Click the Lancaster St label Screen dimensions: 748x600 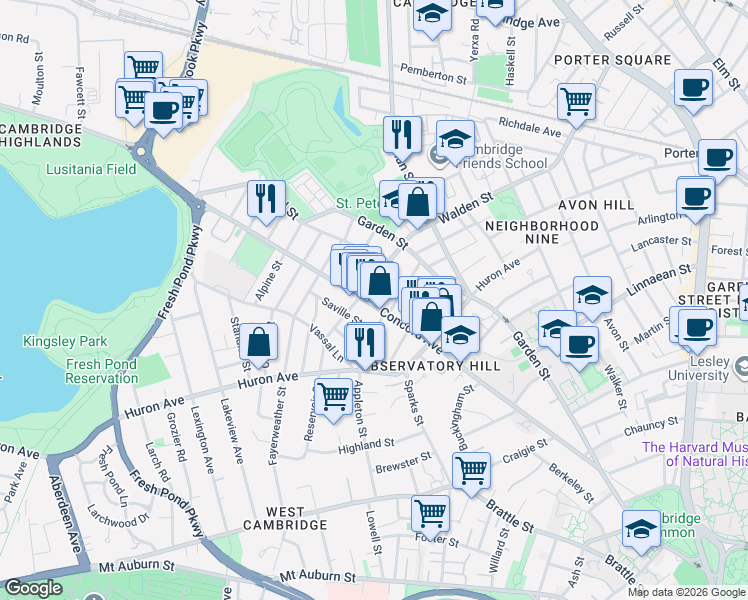click(x=661, y=244)
